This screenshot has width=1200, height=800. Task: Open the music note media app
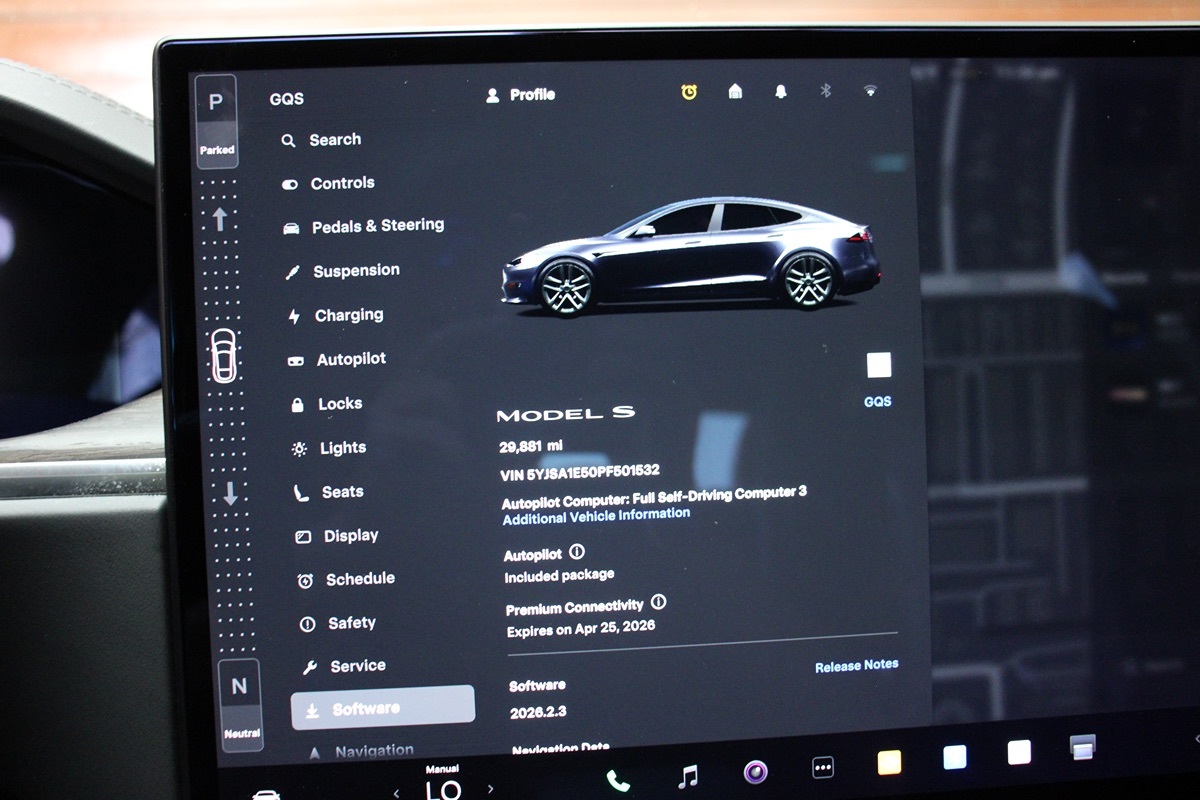coord(687,776)
